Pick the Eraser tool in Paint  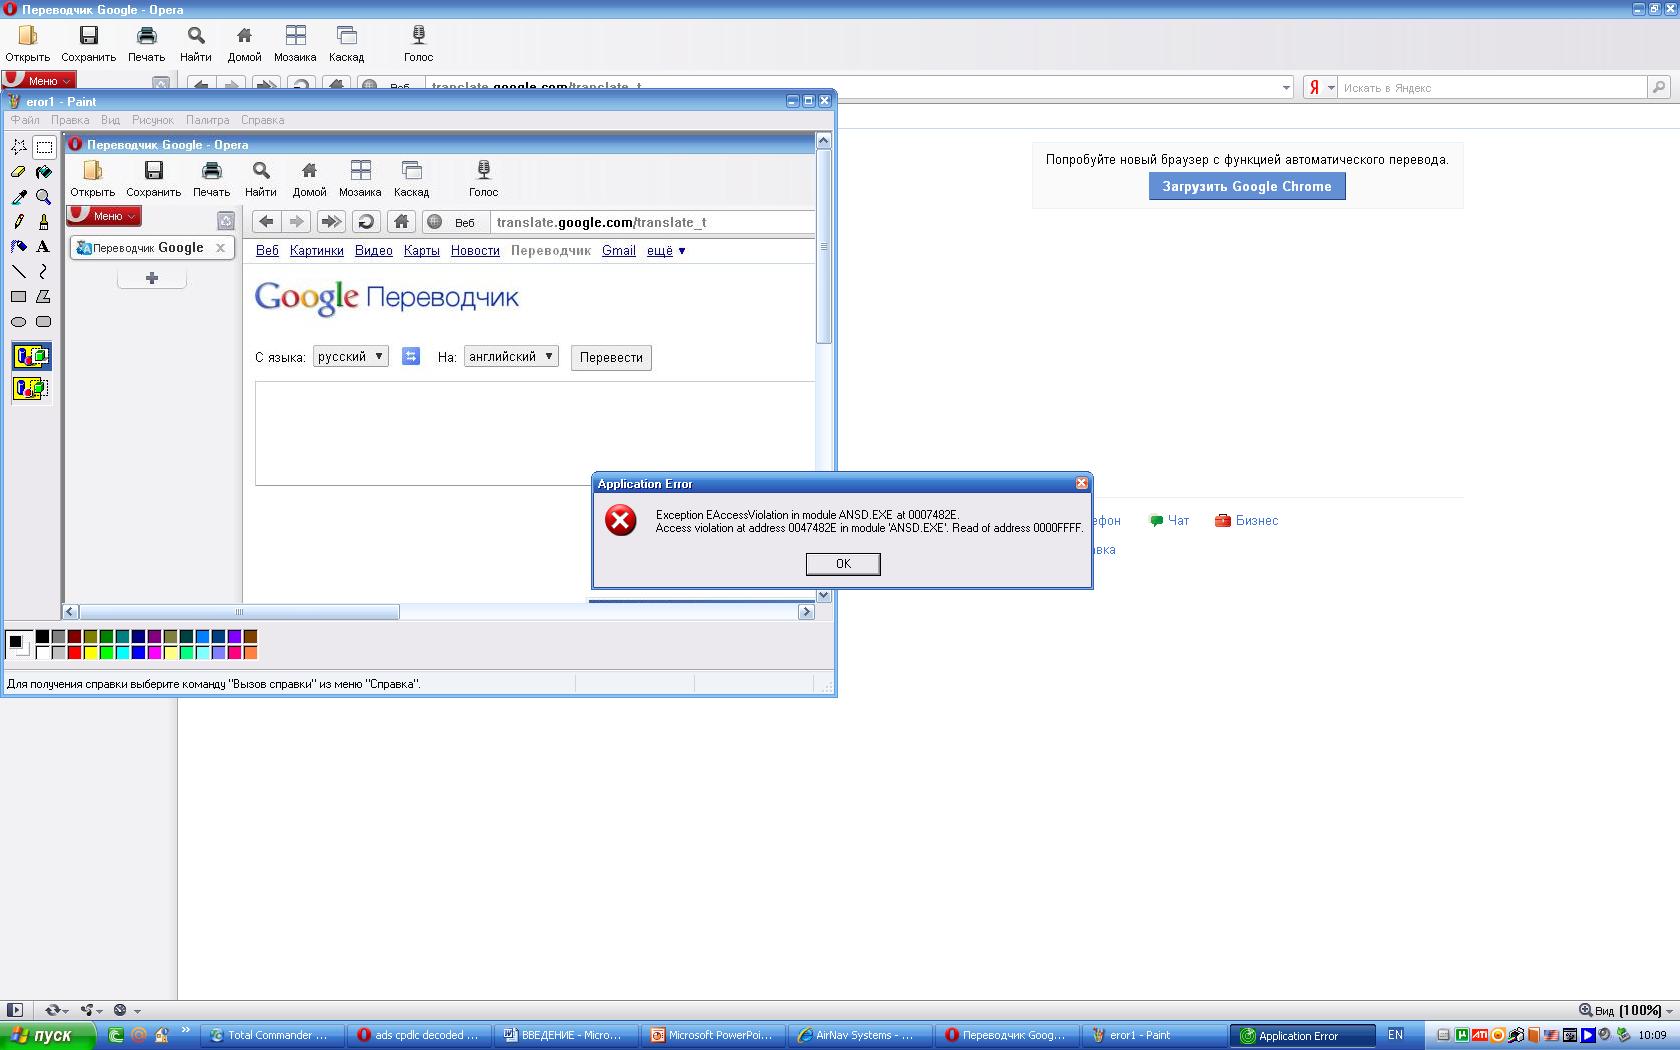click(x=19, y=172)
